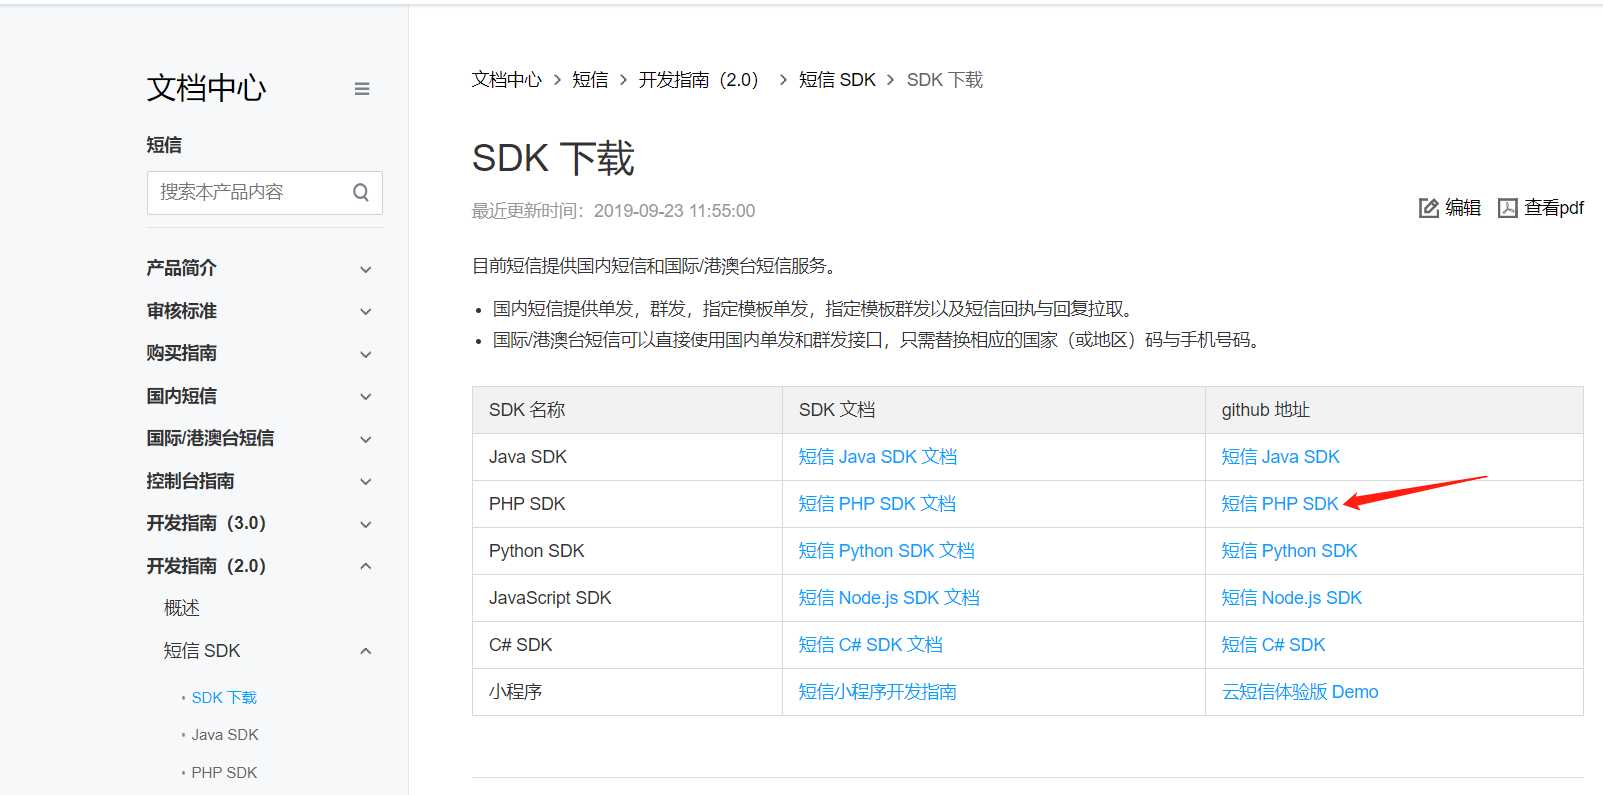1603x795 pixels.
Task: Go to 开发指南 (2.0) breadcrumb
Action: point(702,80)
